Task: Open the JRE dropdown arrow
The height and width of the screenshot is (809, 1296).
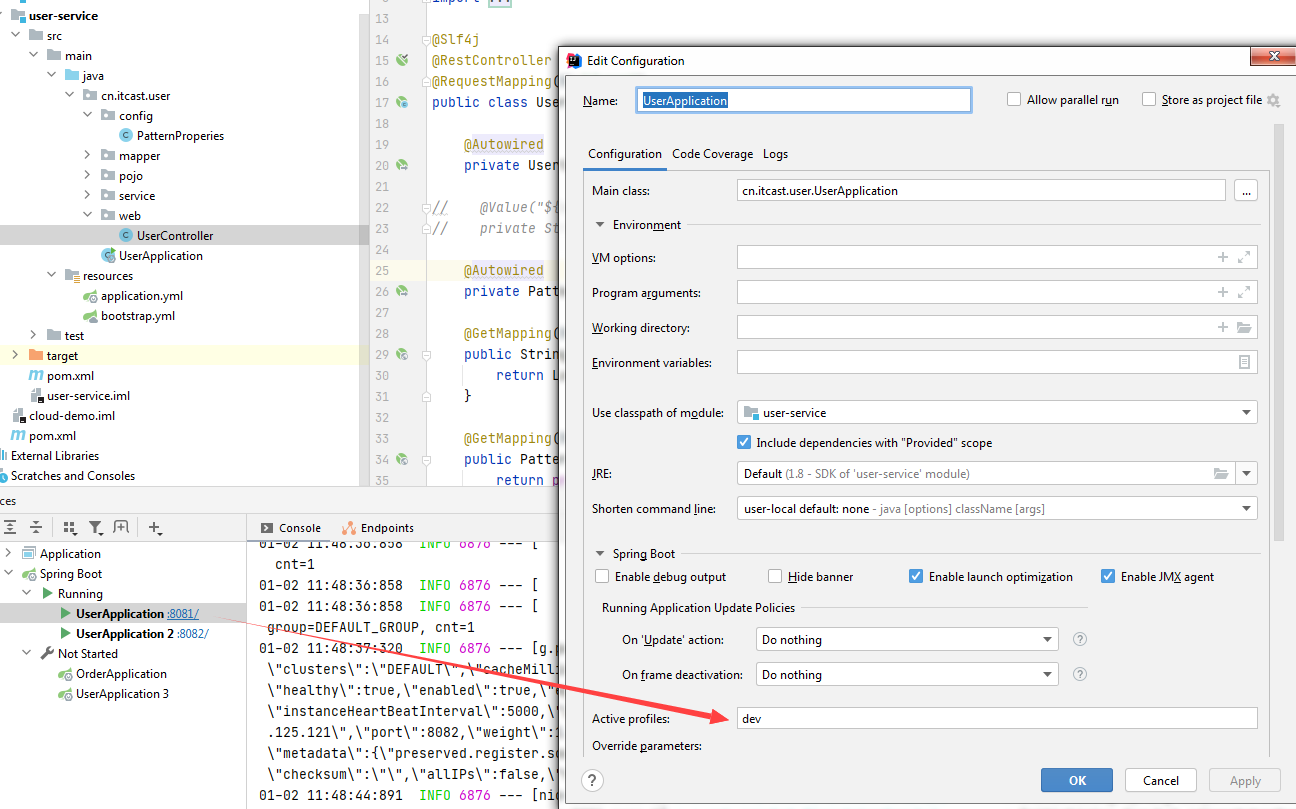Action: pyautogui.click(x=1247, y=473)
